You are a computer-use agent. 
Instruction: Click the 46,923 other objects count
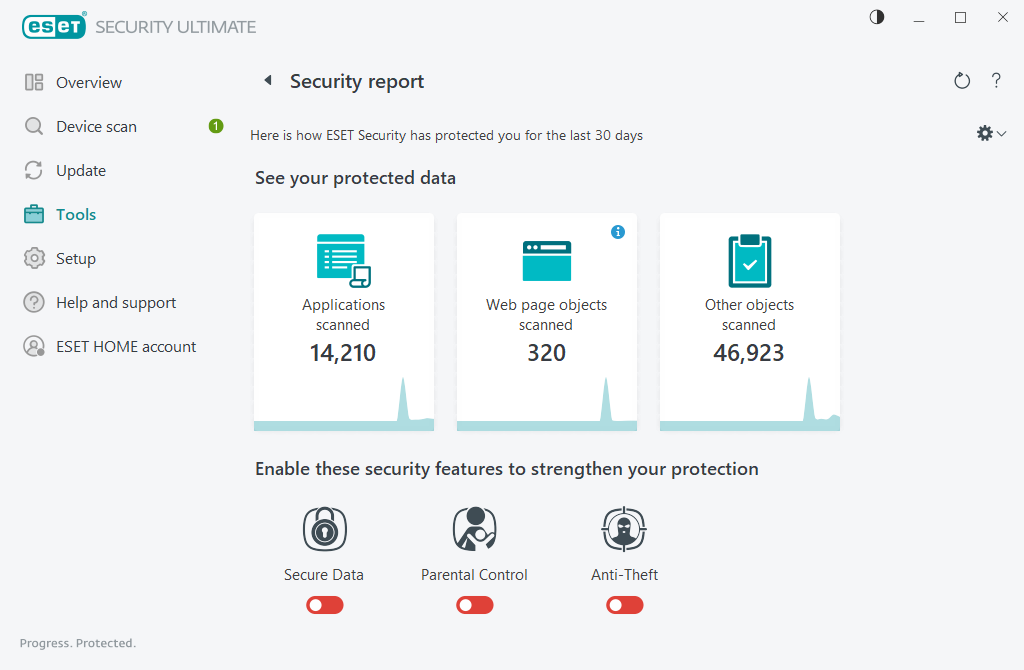tap(748, 353)
